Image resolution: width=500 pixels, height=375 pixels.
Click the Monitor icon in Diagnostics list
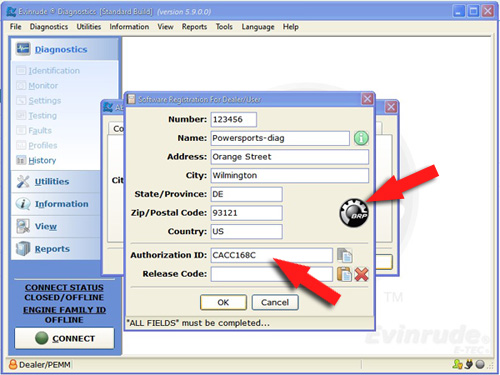point(21,86)
